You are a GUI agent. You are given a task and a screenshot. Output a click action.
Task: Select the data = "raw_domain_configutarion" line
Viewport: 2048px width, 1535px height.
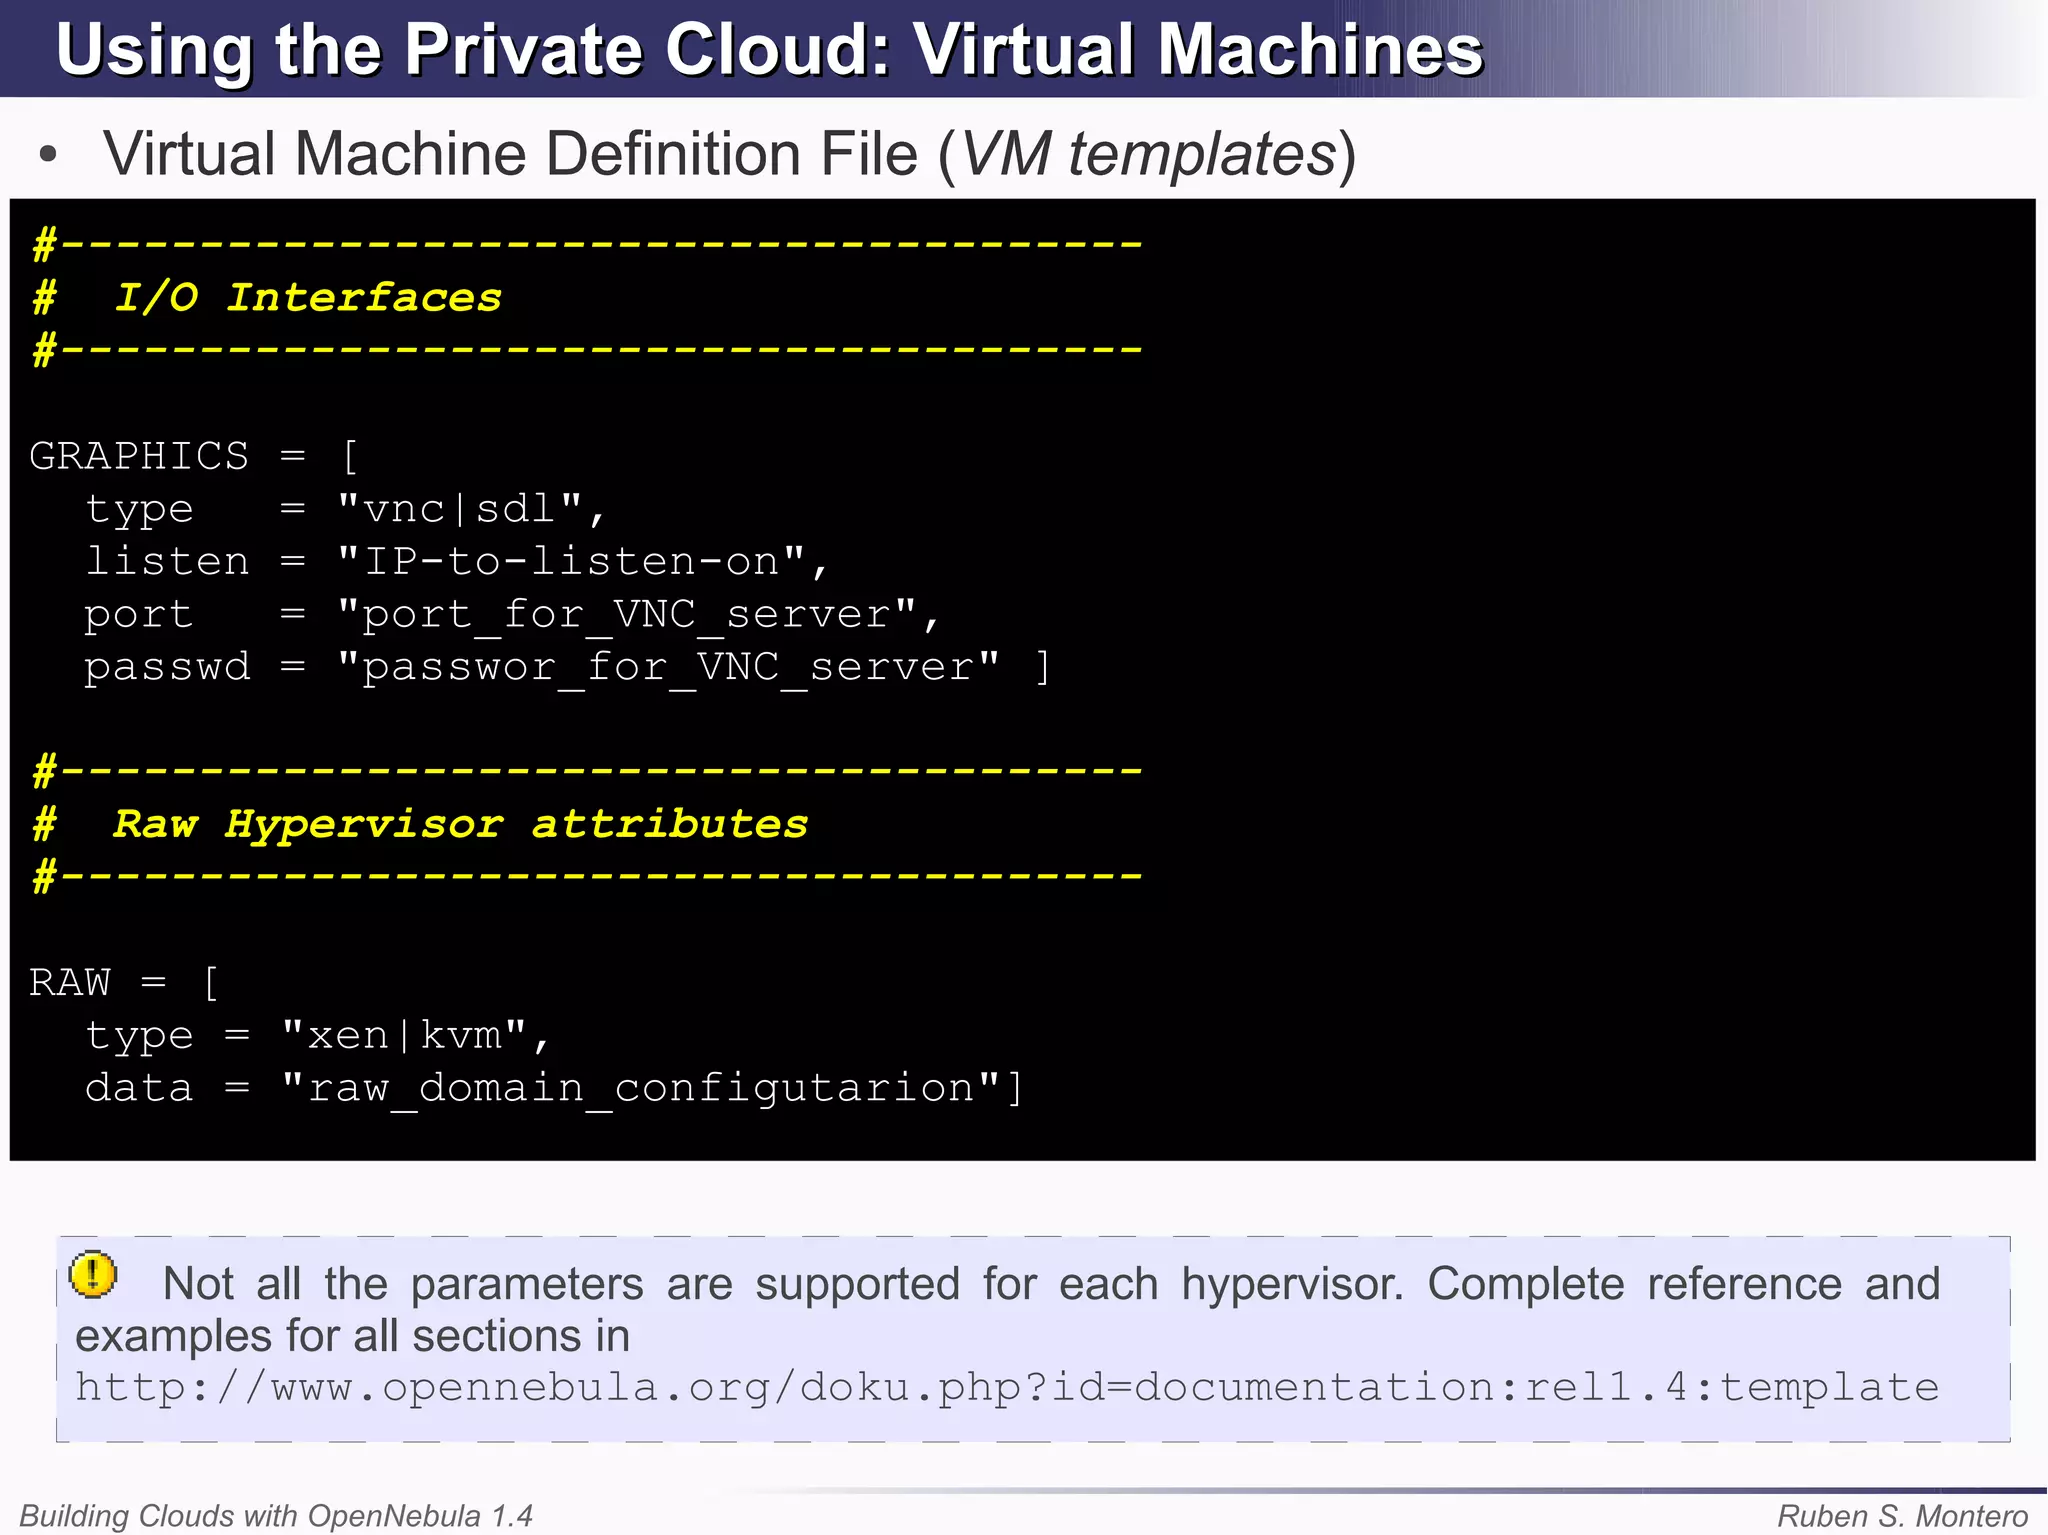coord(554,1088)
